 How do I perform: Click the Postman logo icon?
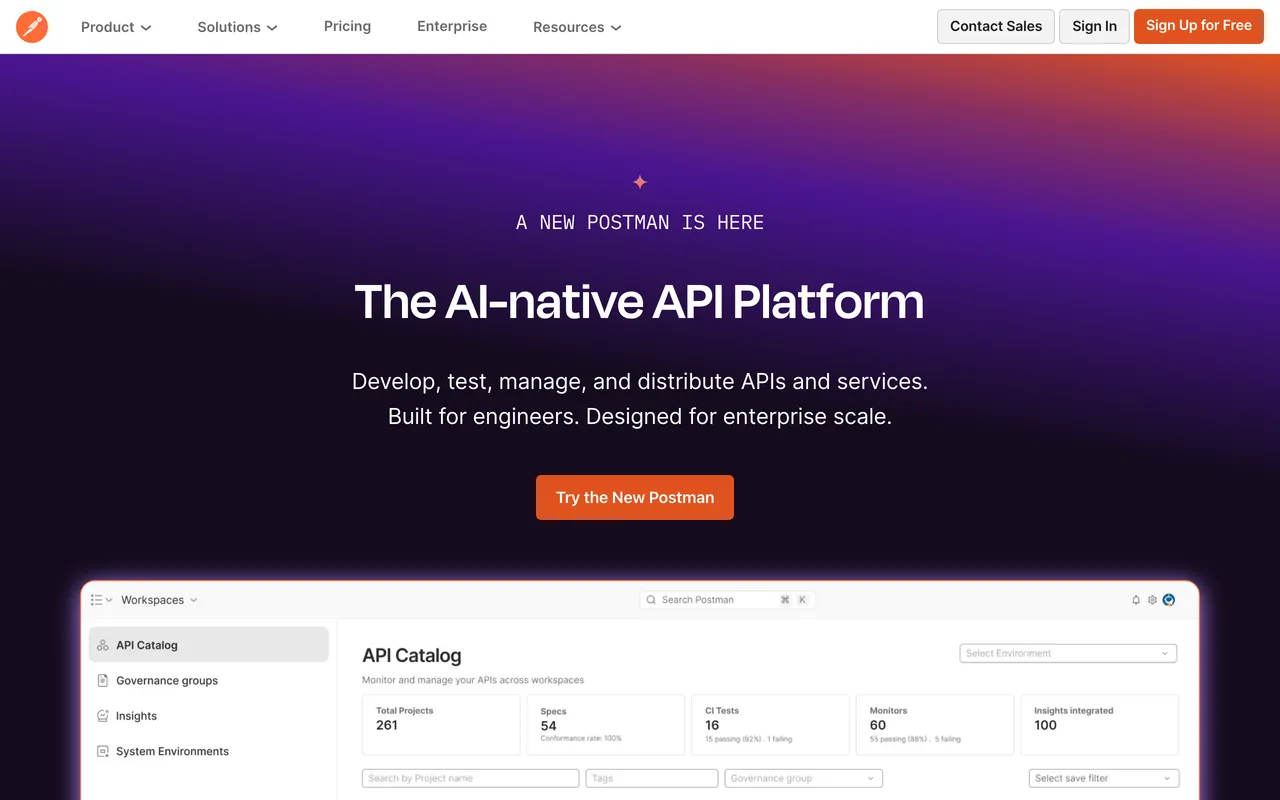coord(32,27)
